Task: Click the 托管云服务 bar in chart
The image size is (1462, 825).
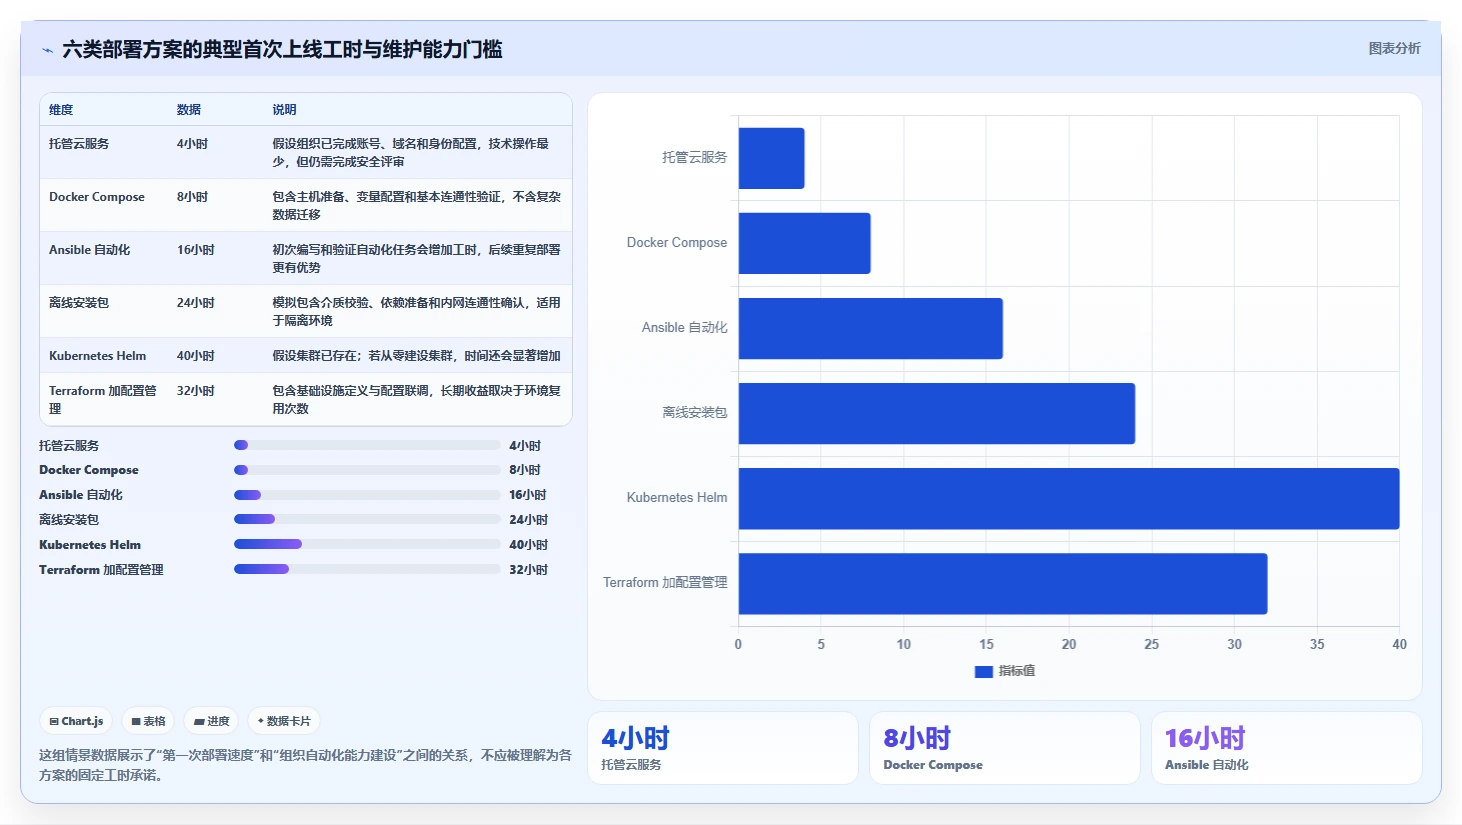Action: click(x=772, y=158)
